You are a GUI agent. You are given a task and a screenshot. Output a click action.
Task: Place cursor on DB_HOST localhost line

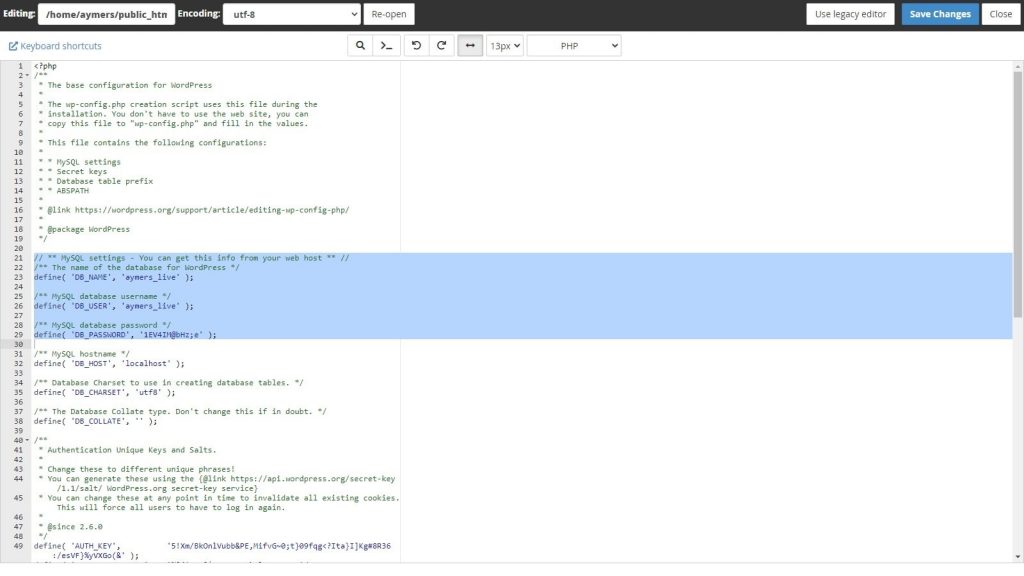point(110,364)
